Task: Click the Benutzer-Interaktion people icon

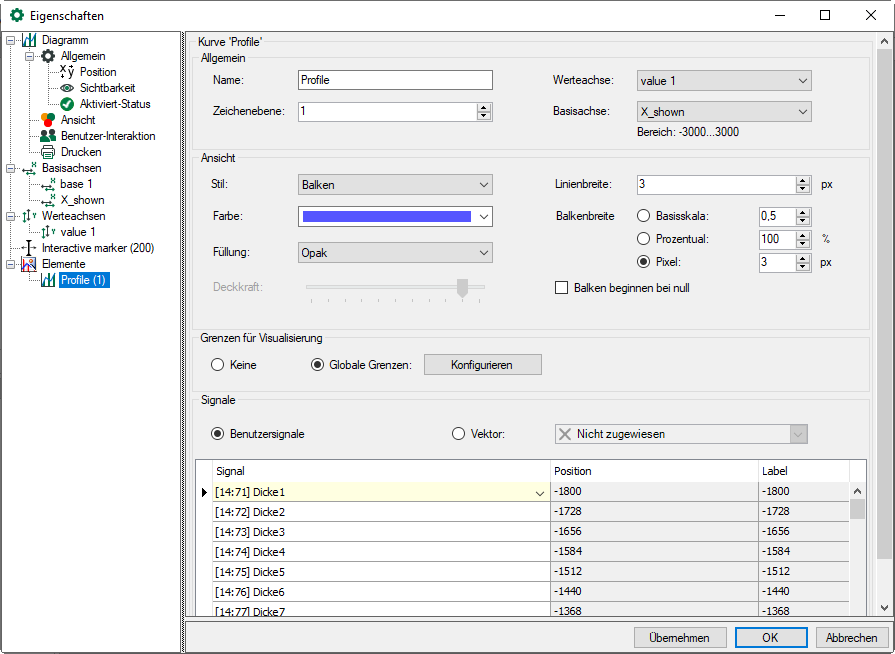Action: [48, 136]
